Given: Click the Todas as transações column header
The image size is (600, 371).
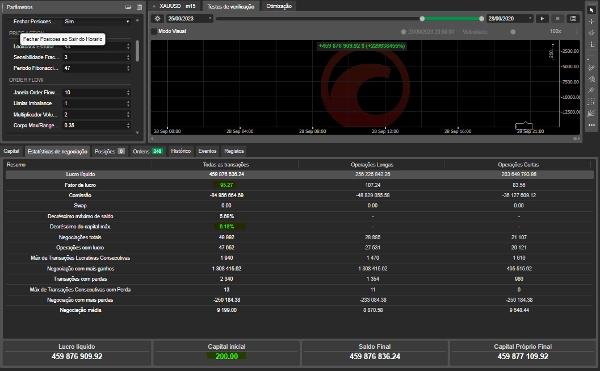Looking at the screenshot, I should click(x=226, y=165).
